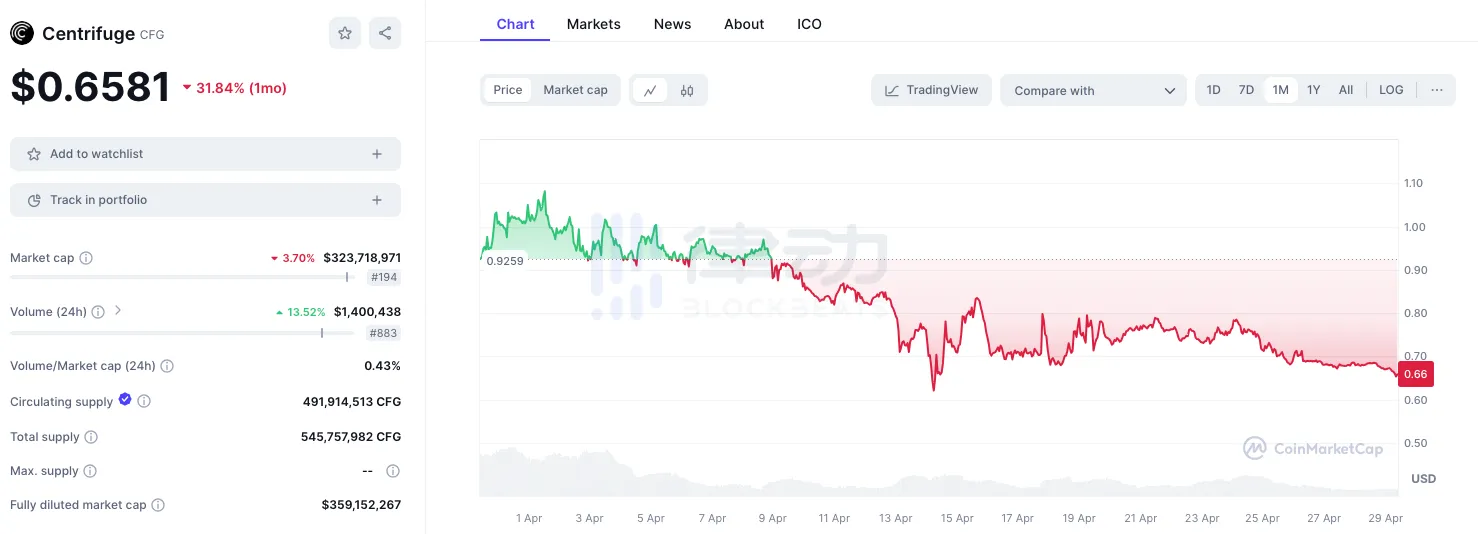The width and height of the screenshot is (1478, 534).
Task: Enable LOG scale on chart
Action: pos(1391,90)
